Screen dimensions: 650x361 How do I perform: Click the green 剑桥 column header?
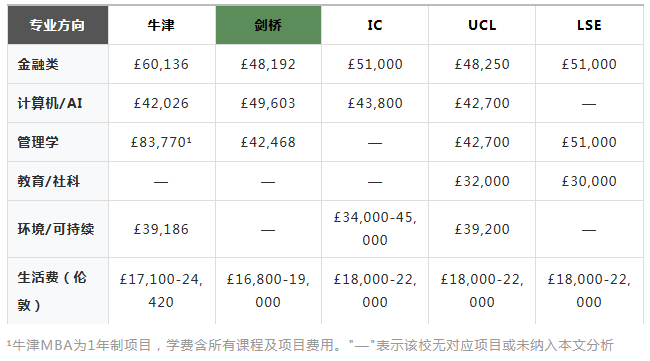(x=268, y=25)
